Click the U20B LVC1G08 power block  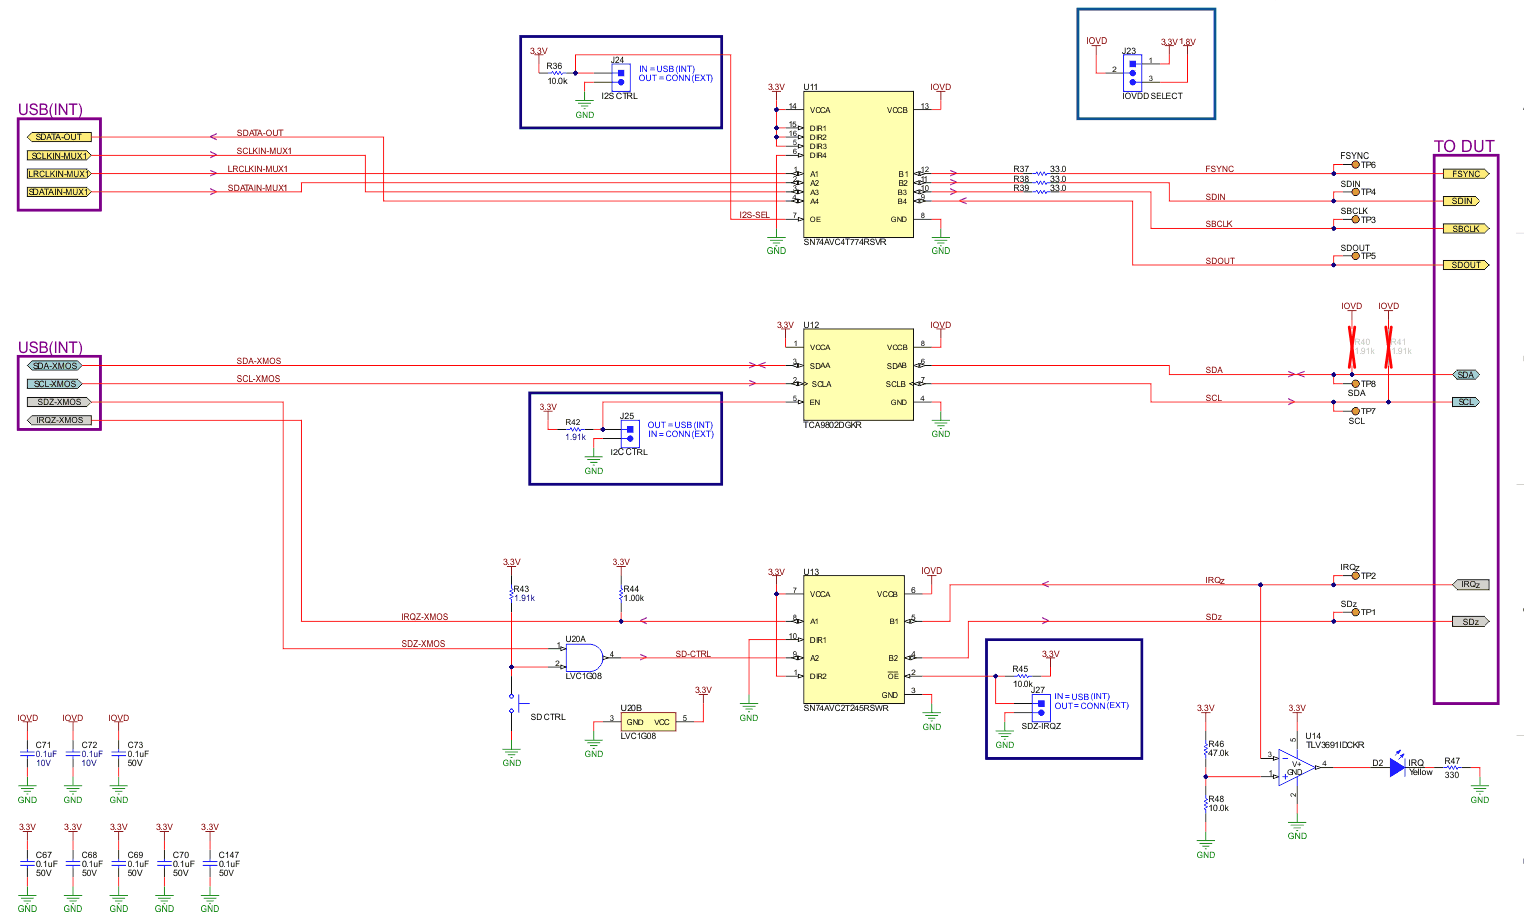point(647,722)
